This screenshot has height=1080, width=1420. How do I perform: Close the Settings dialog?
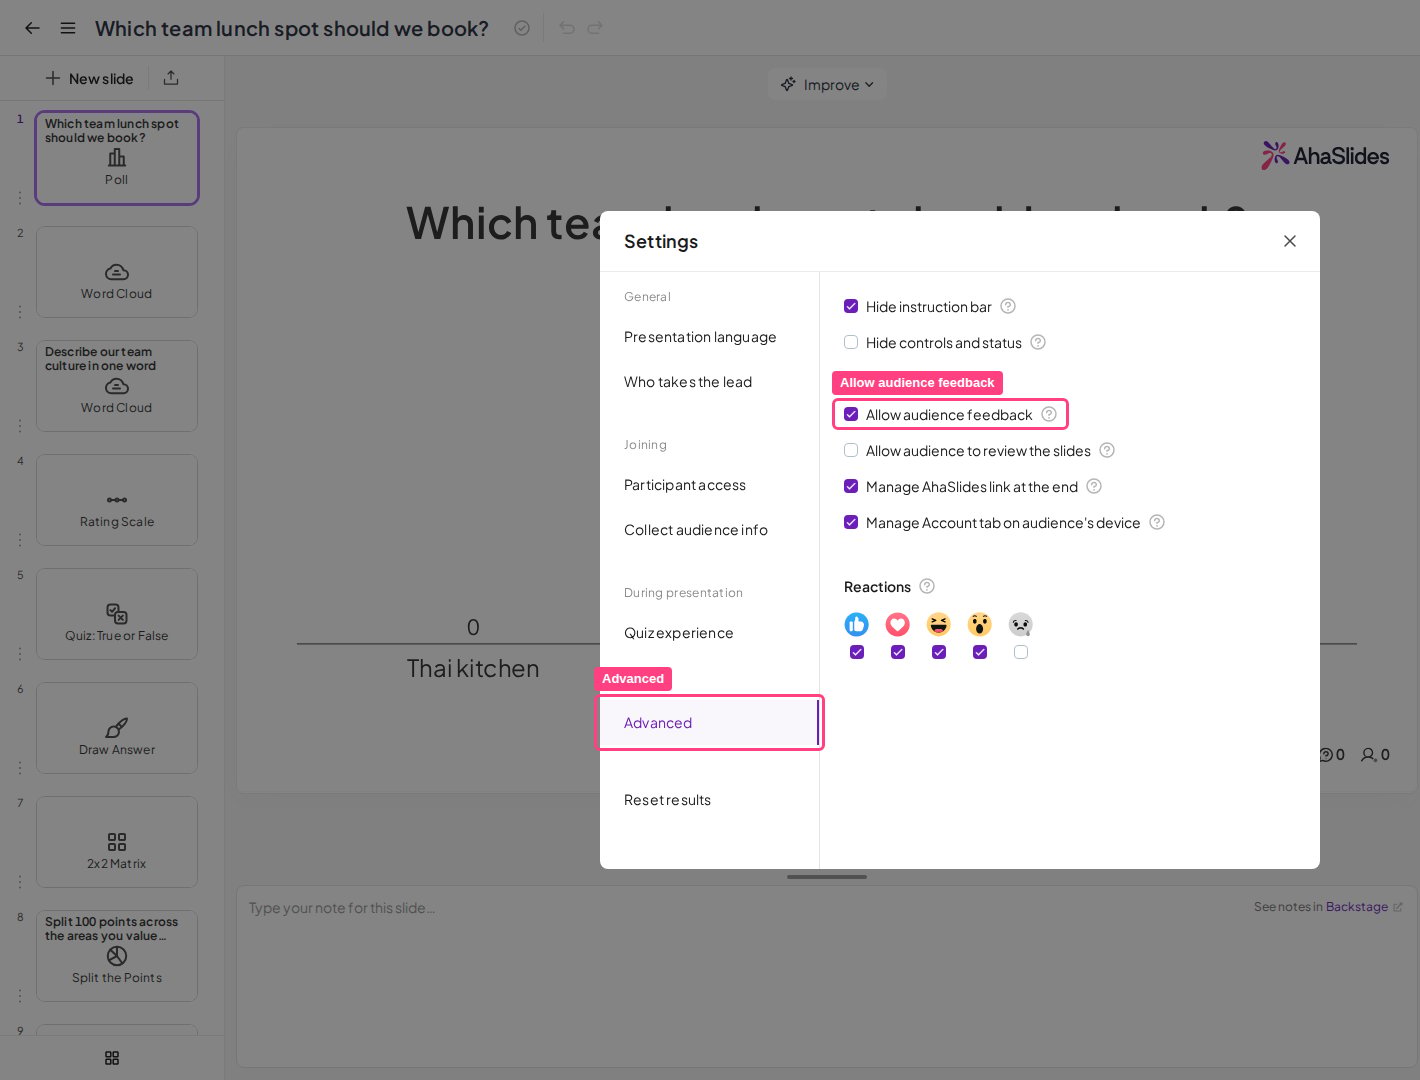pos(1290,241)
